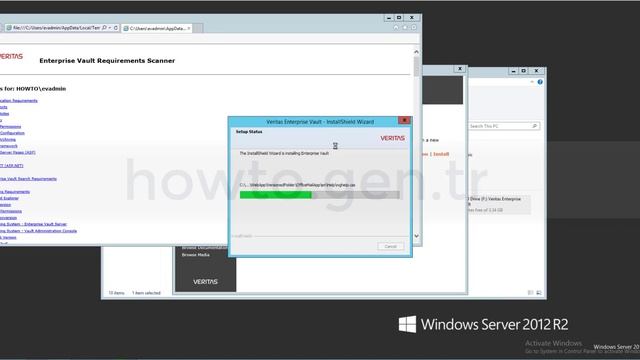Click the green setup progress bar
The height and width of the screenshot is (360, 640).
tap(320, 195)
